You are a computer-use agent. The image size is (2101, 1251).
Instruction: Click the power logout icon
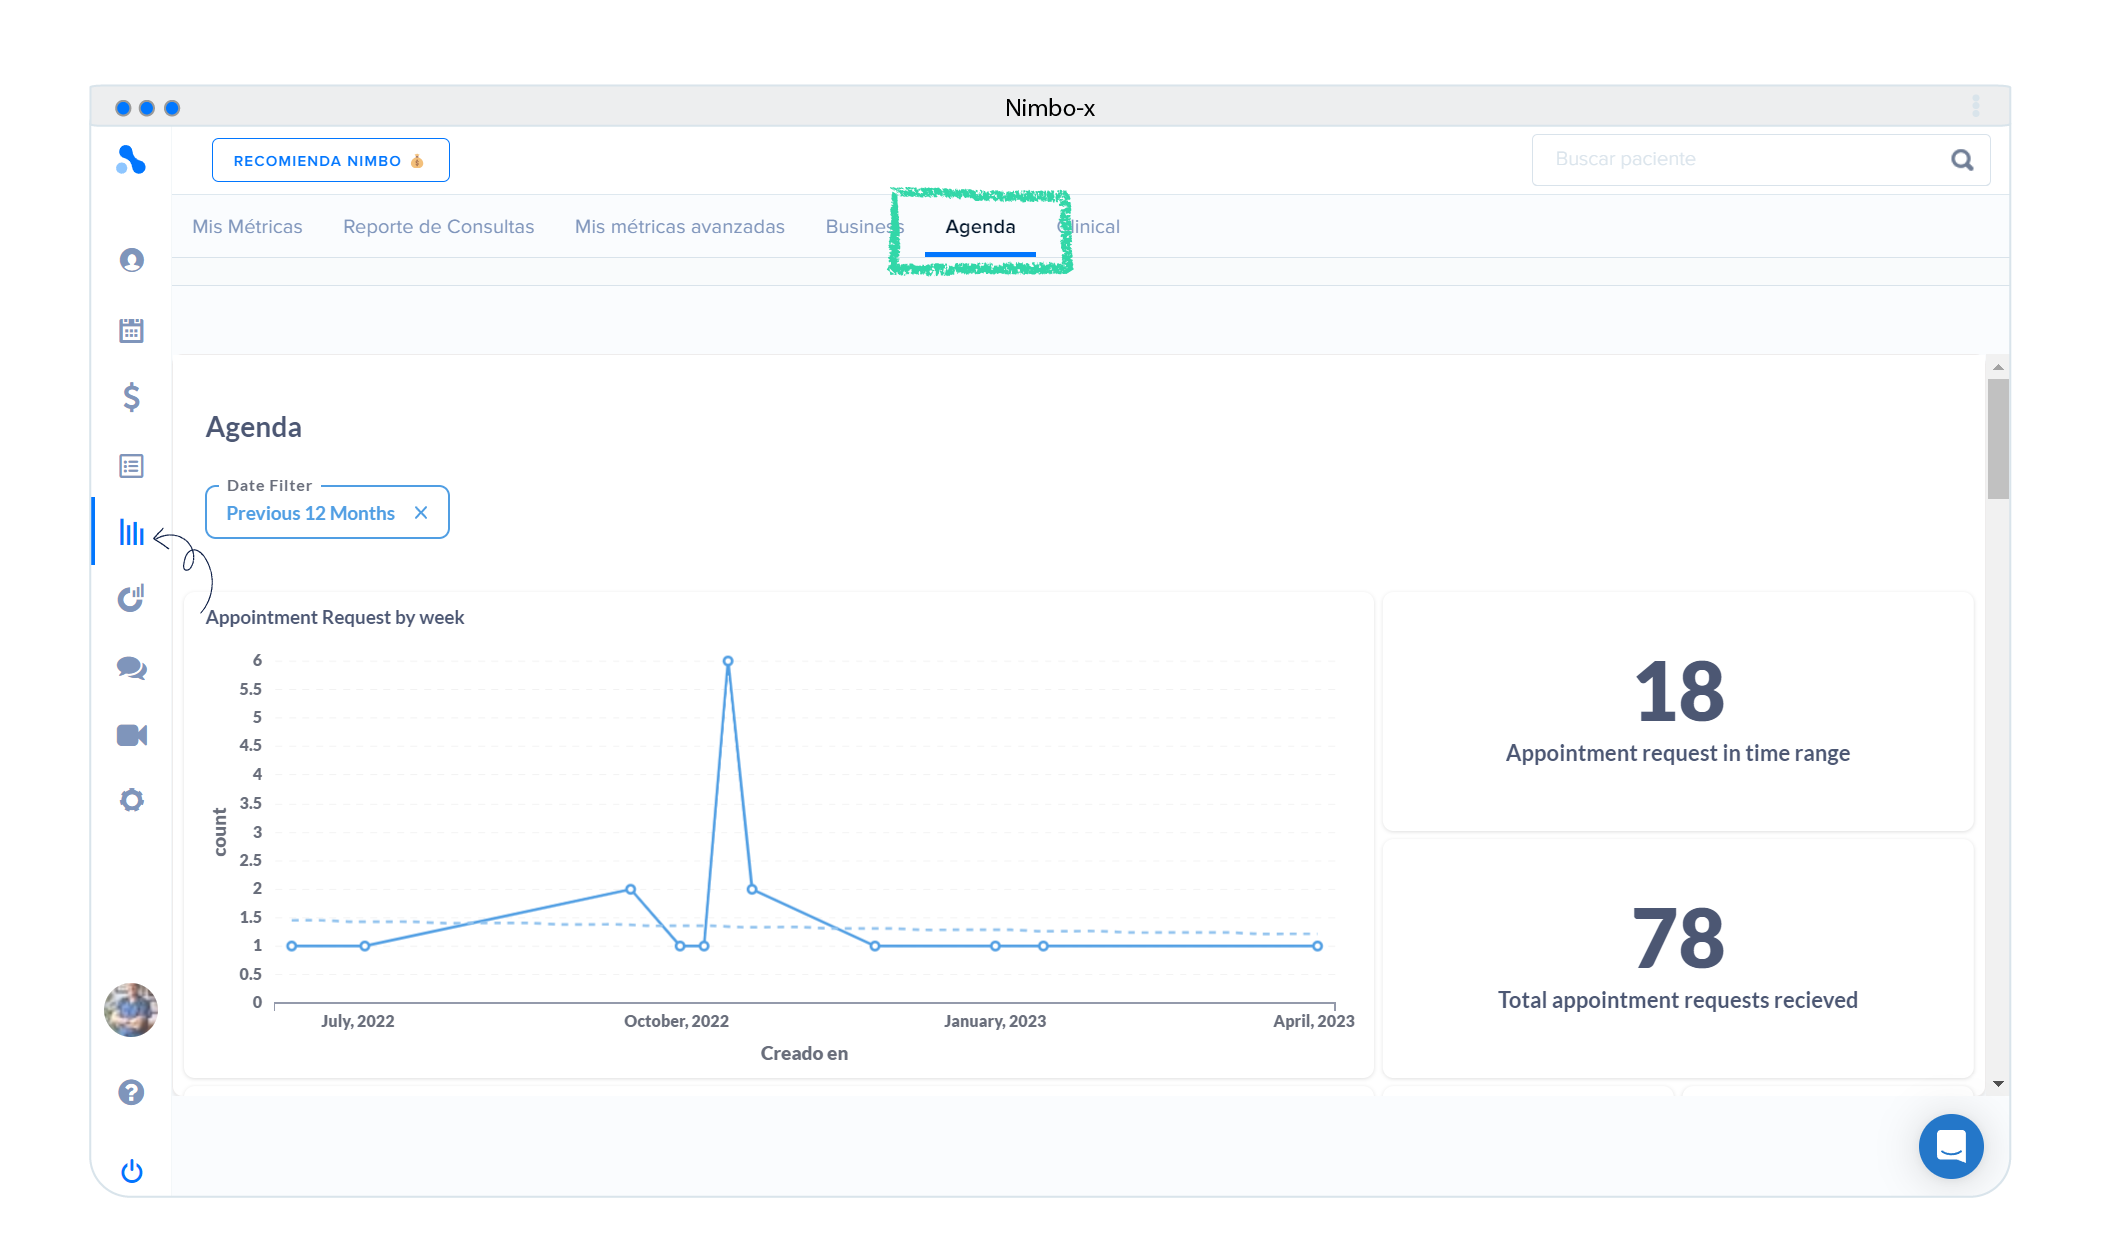[131, 1171]
